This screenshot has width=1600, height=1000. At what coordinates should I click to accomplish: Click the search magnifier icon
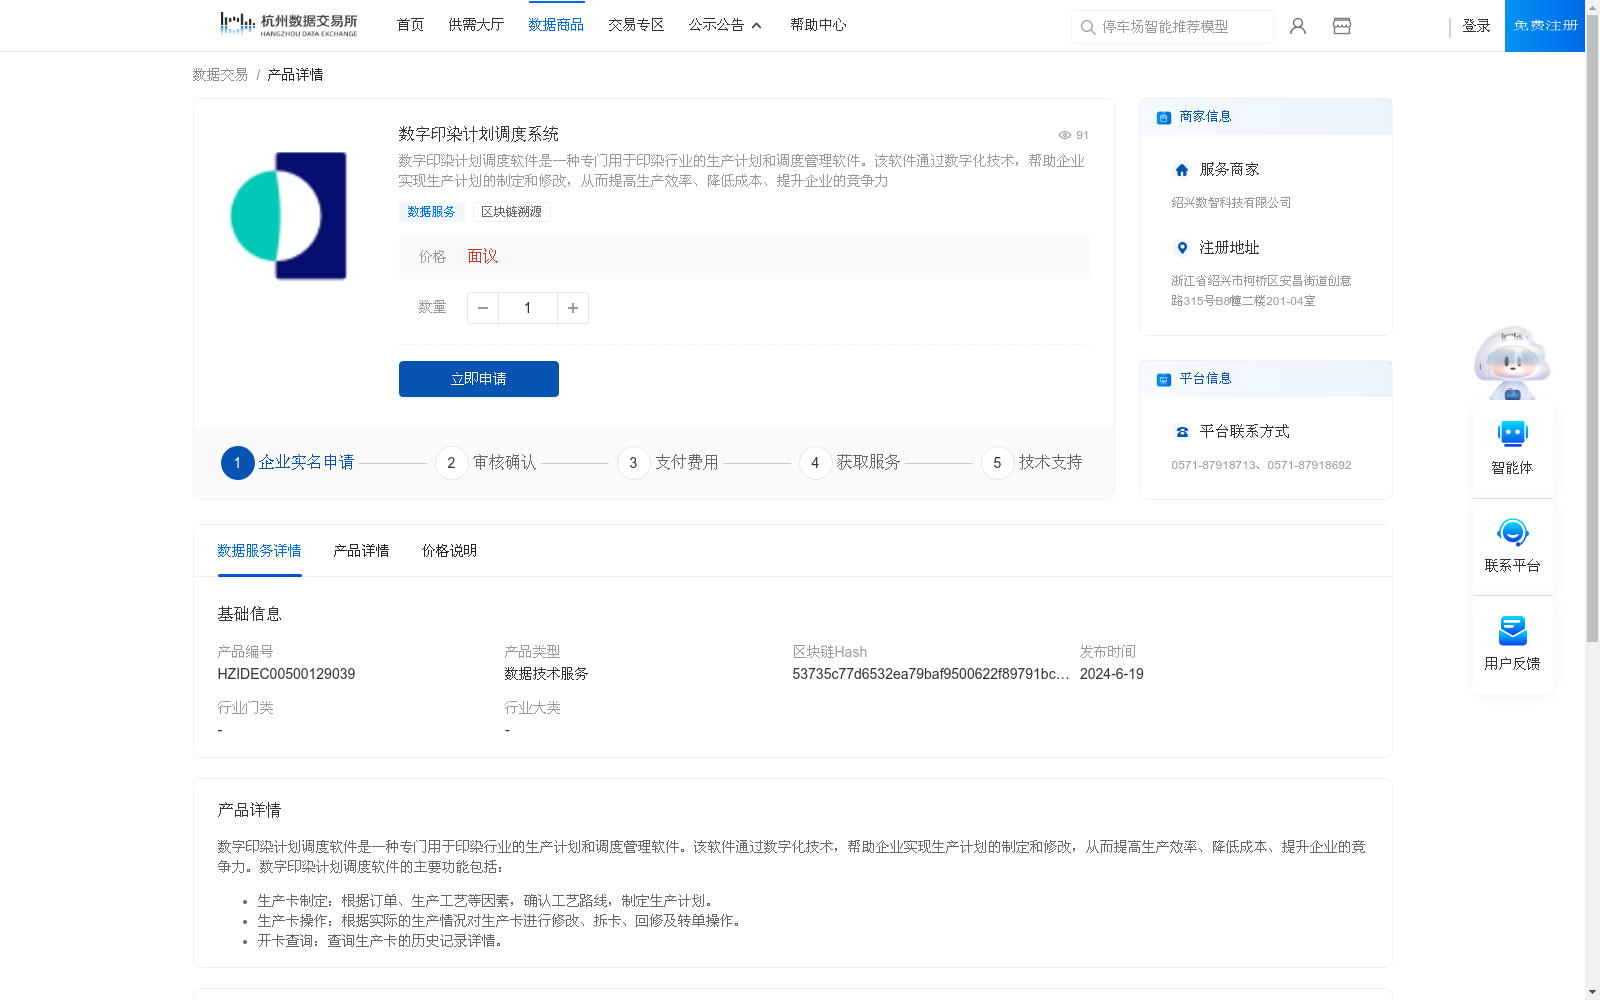click(x=1088, y=27)
